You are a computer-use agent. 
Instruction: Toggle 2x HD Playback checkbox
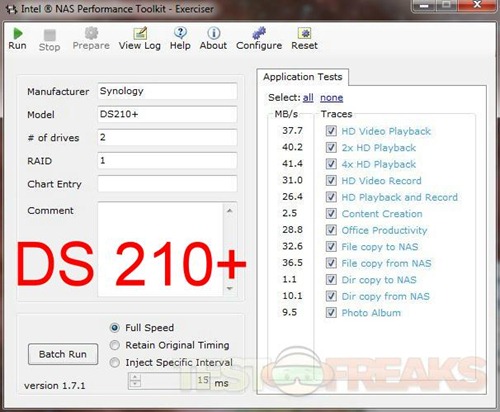331,147
